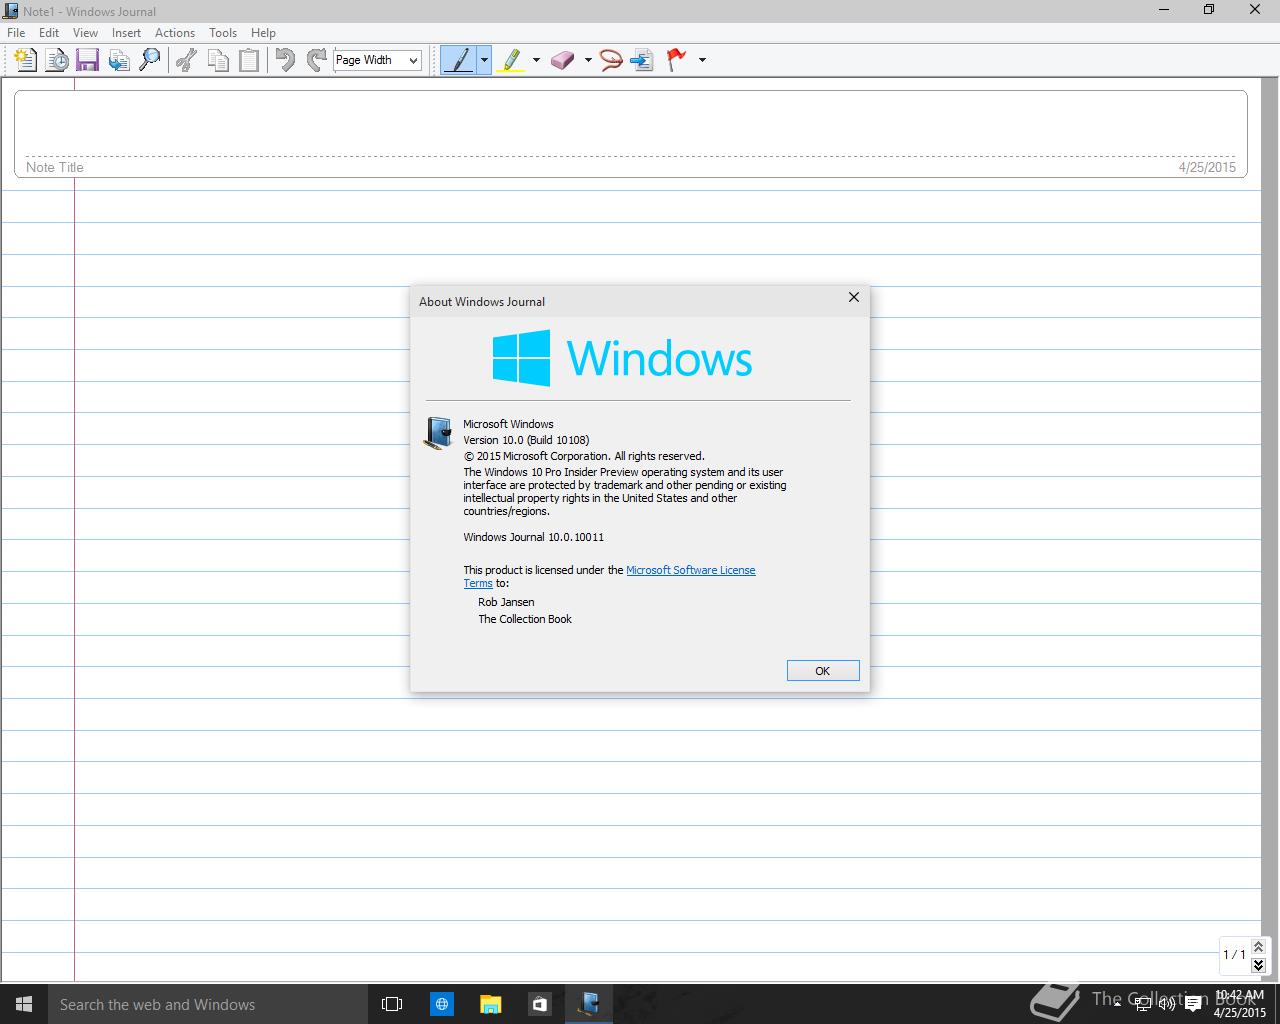The height and width of the screenshot is (1024, 1280).
Task: Open the Actions menu
Action: coord(175,33)
